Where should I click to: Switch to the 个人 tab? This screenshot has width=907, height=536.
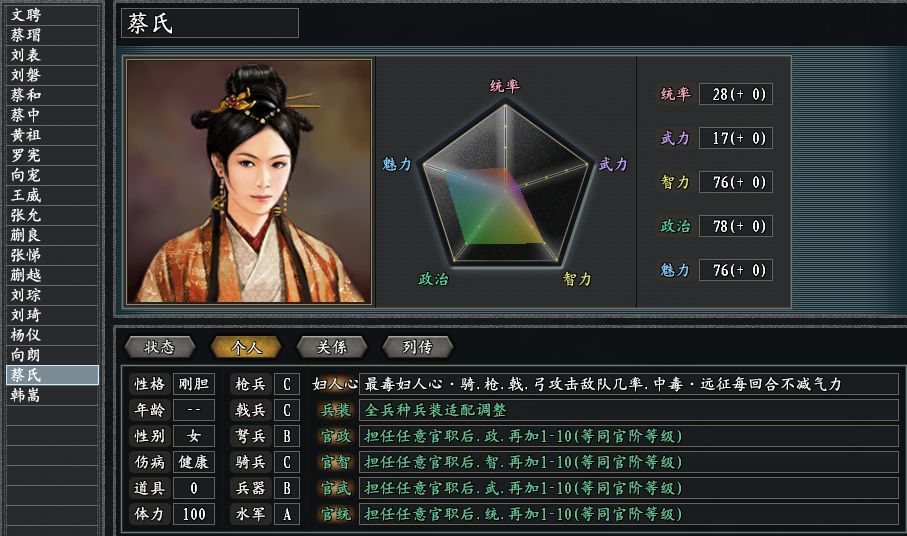[x=246, y=347]
